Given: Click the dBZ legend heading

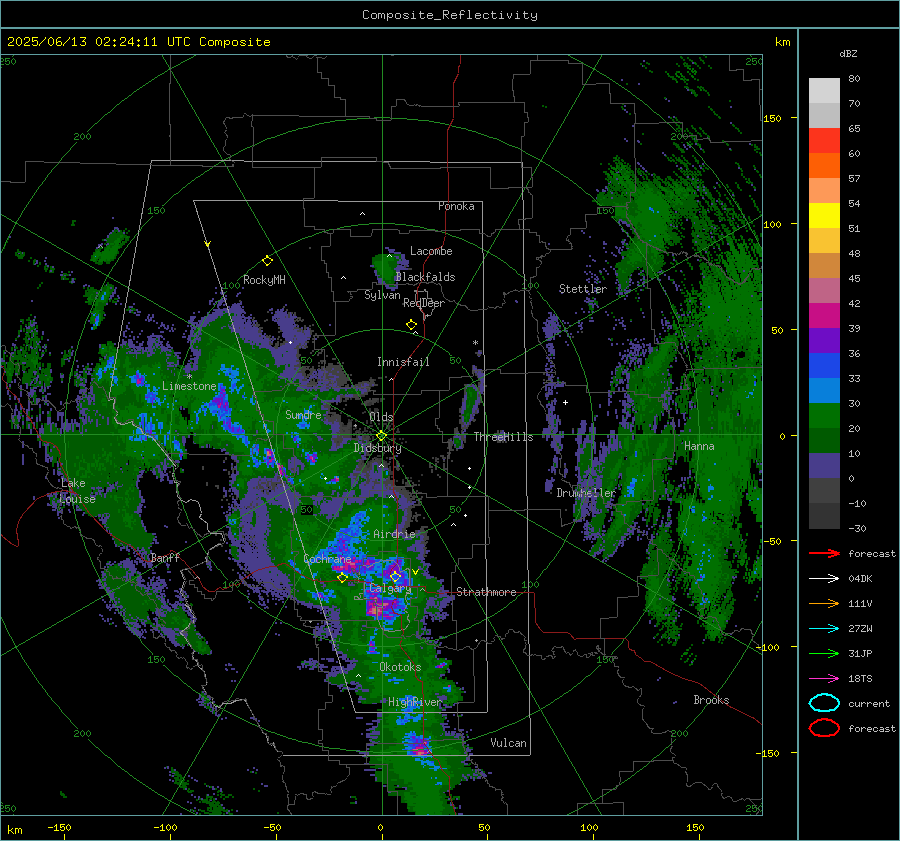Looking at the screenshot, I should click(x=848, y=53).
